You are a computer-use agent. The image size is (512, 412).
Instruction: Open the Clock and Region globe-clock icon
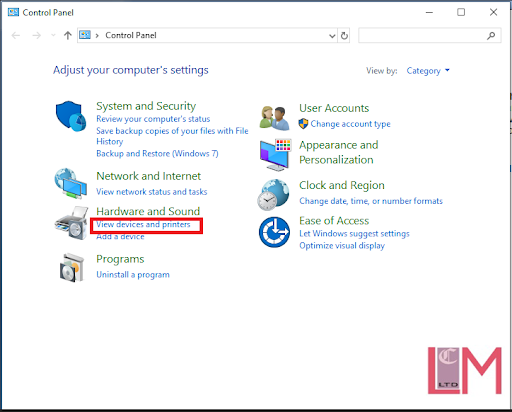click(x=273, y=195)
